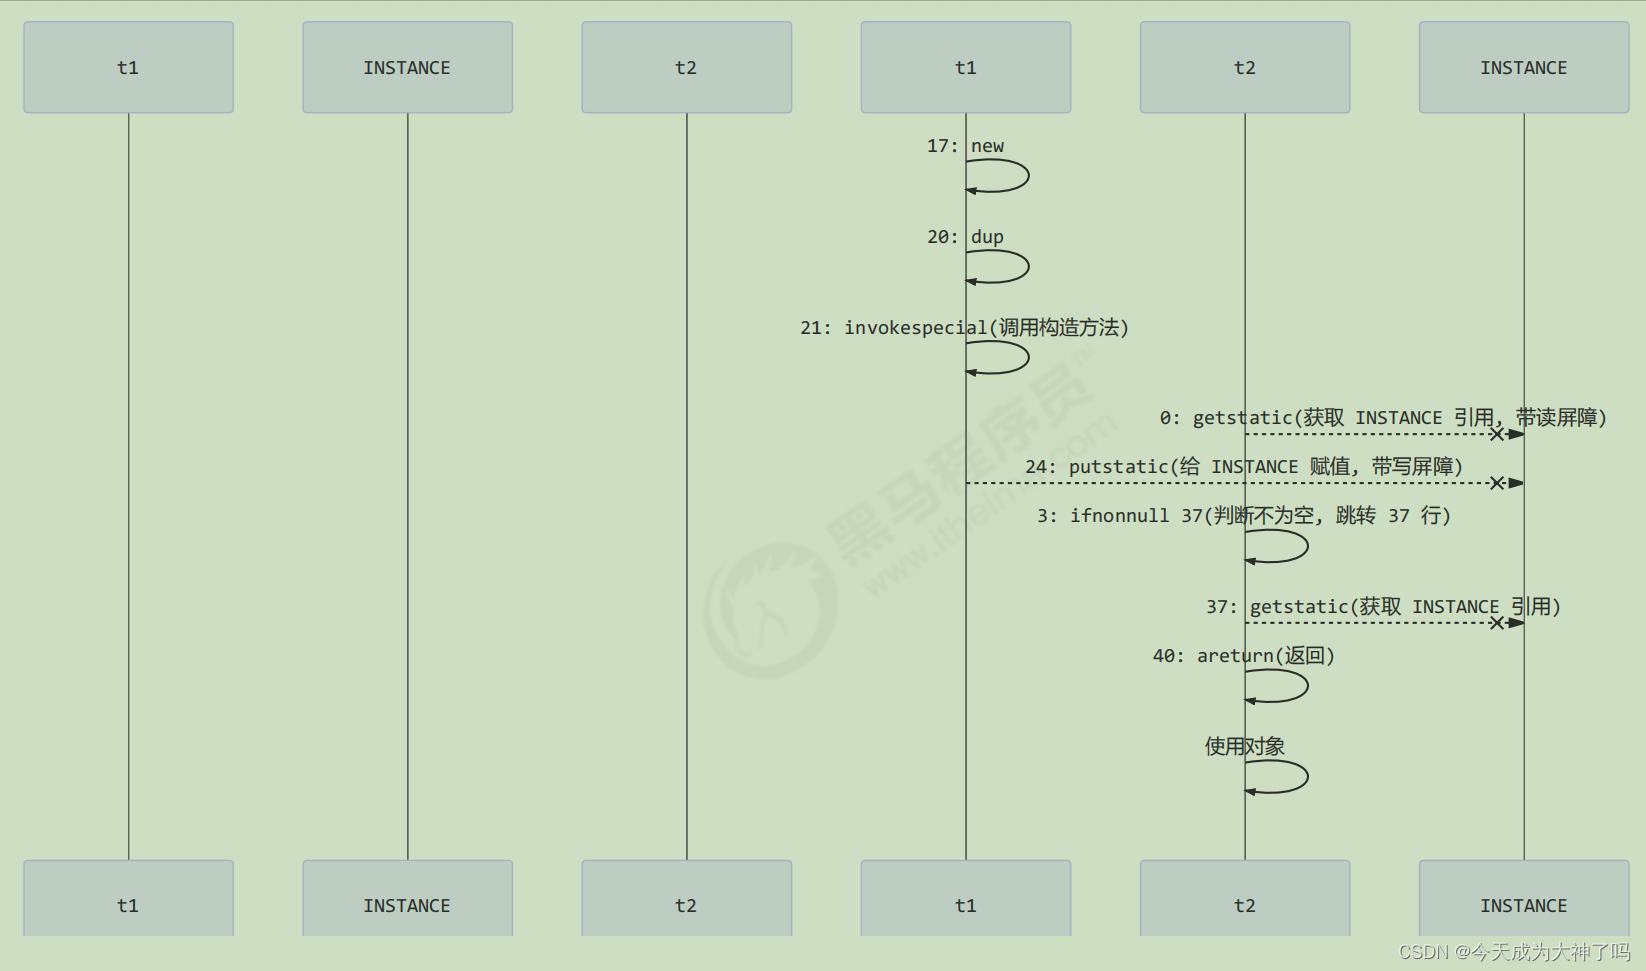Click '37: getstatic(获取 INSTANCE 引用)' label
Screen dimensions: 1646x971
[x=1383, y=607]
